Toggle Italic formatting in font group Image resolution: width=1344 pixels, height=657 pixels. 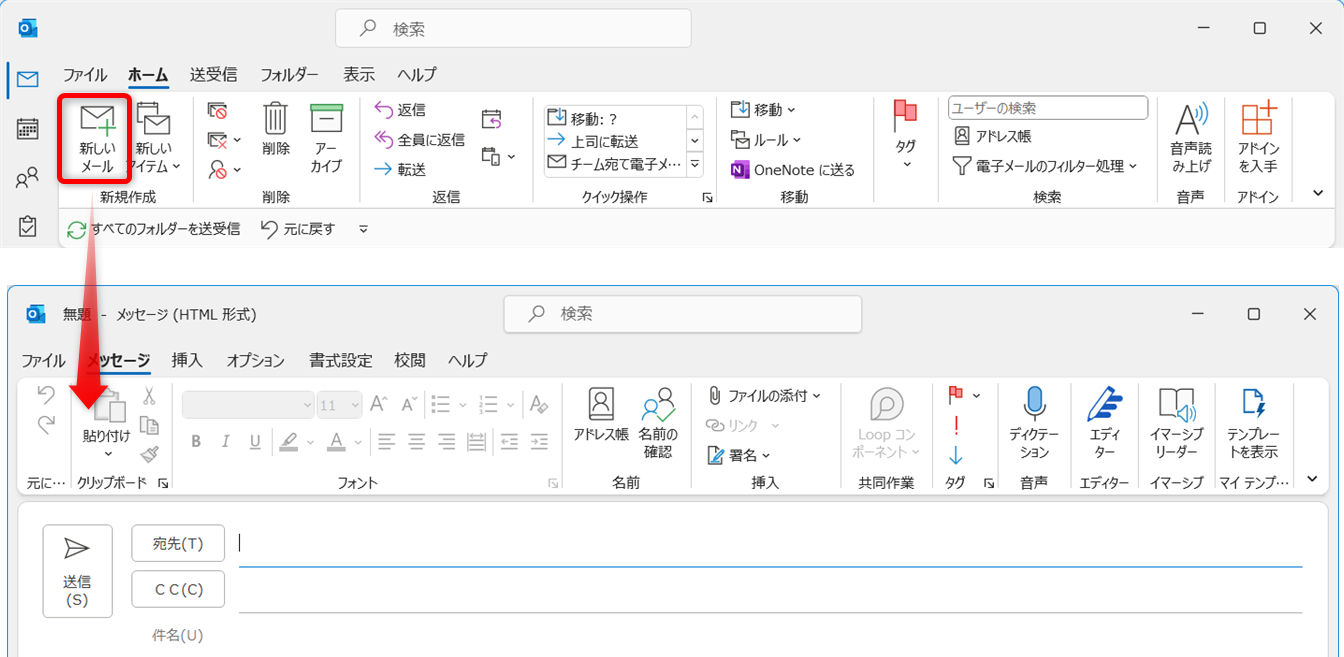click(226, 441)
